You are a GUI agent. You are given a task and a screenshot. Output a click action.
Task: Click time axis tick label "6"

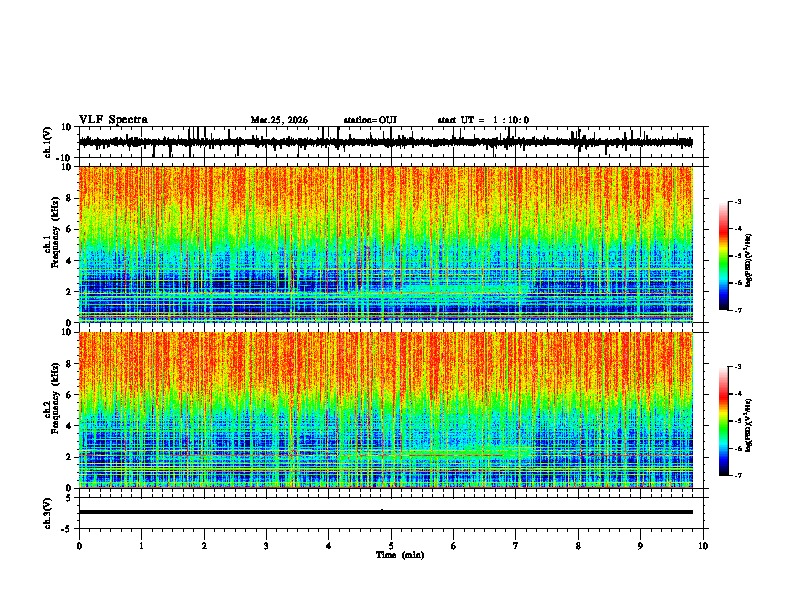pos(454,546)
